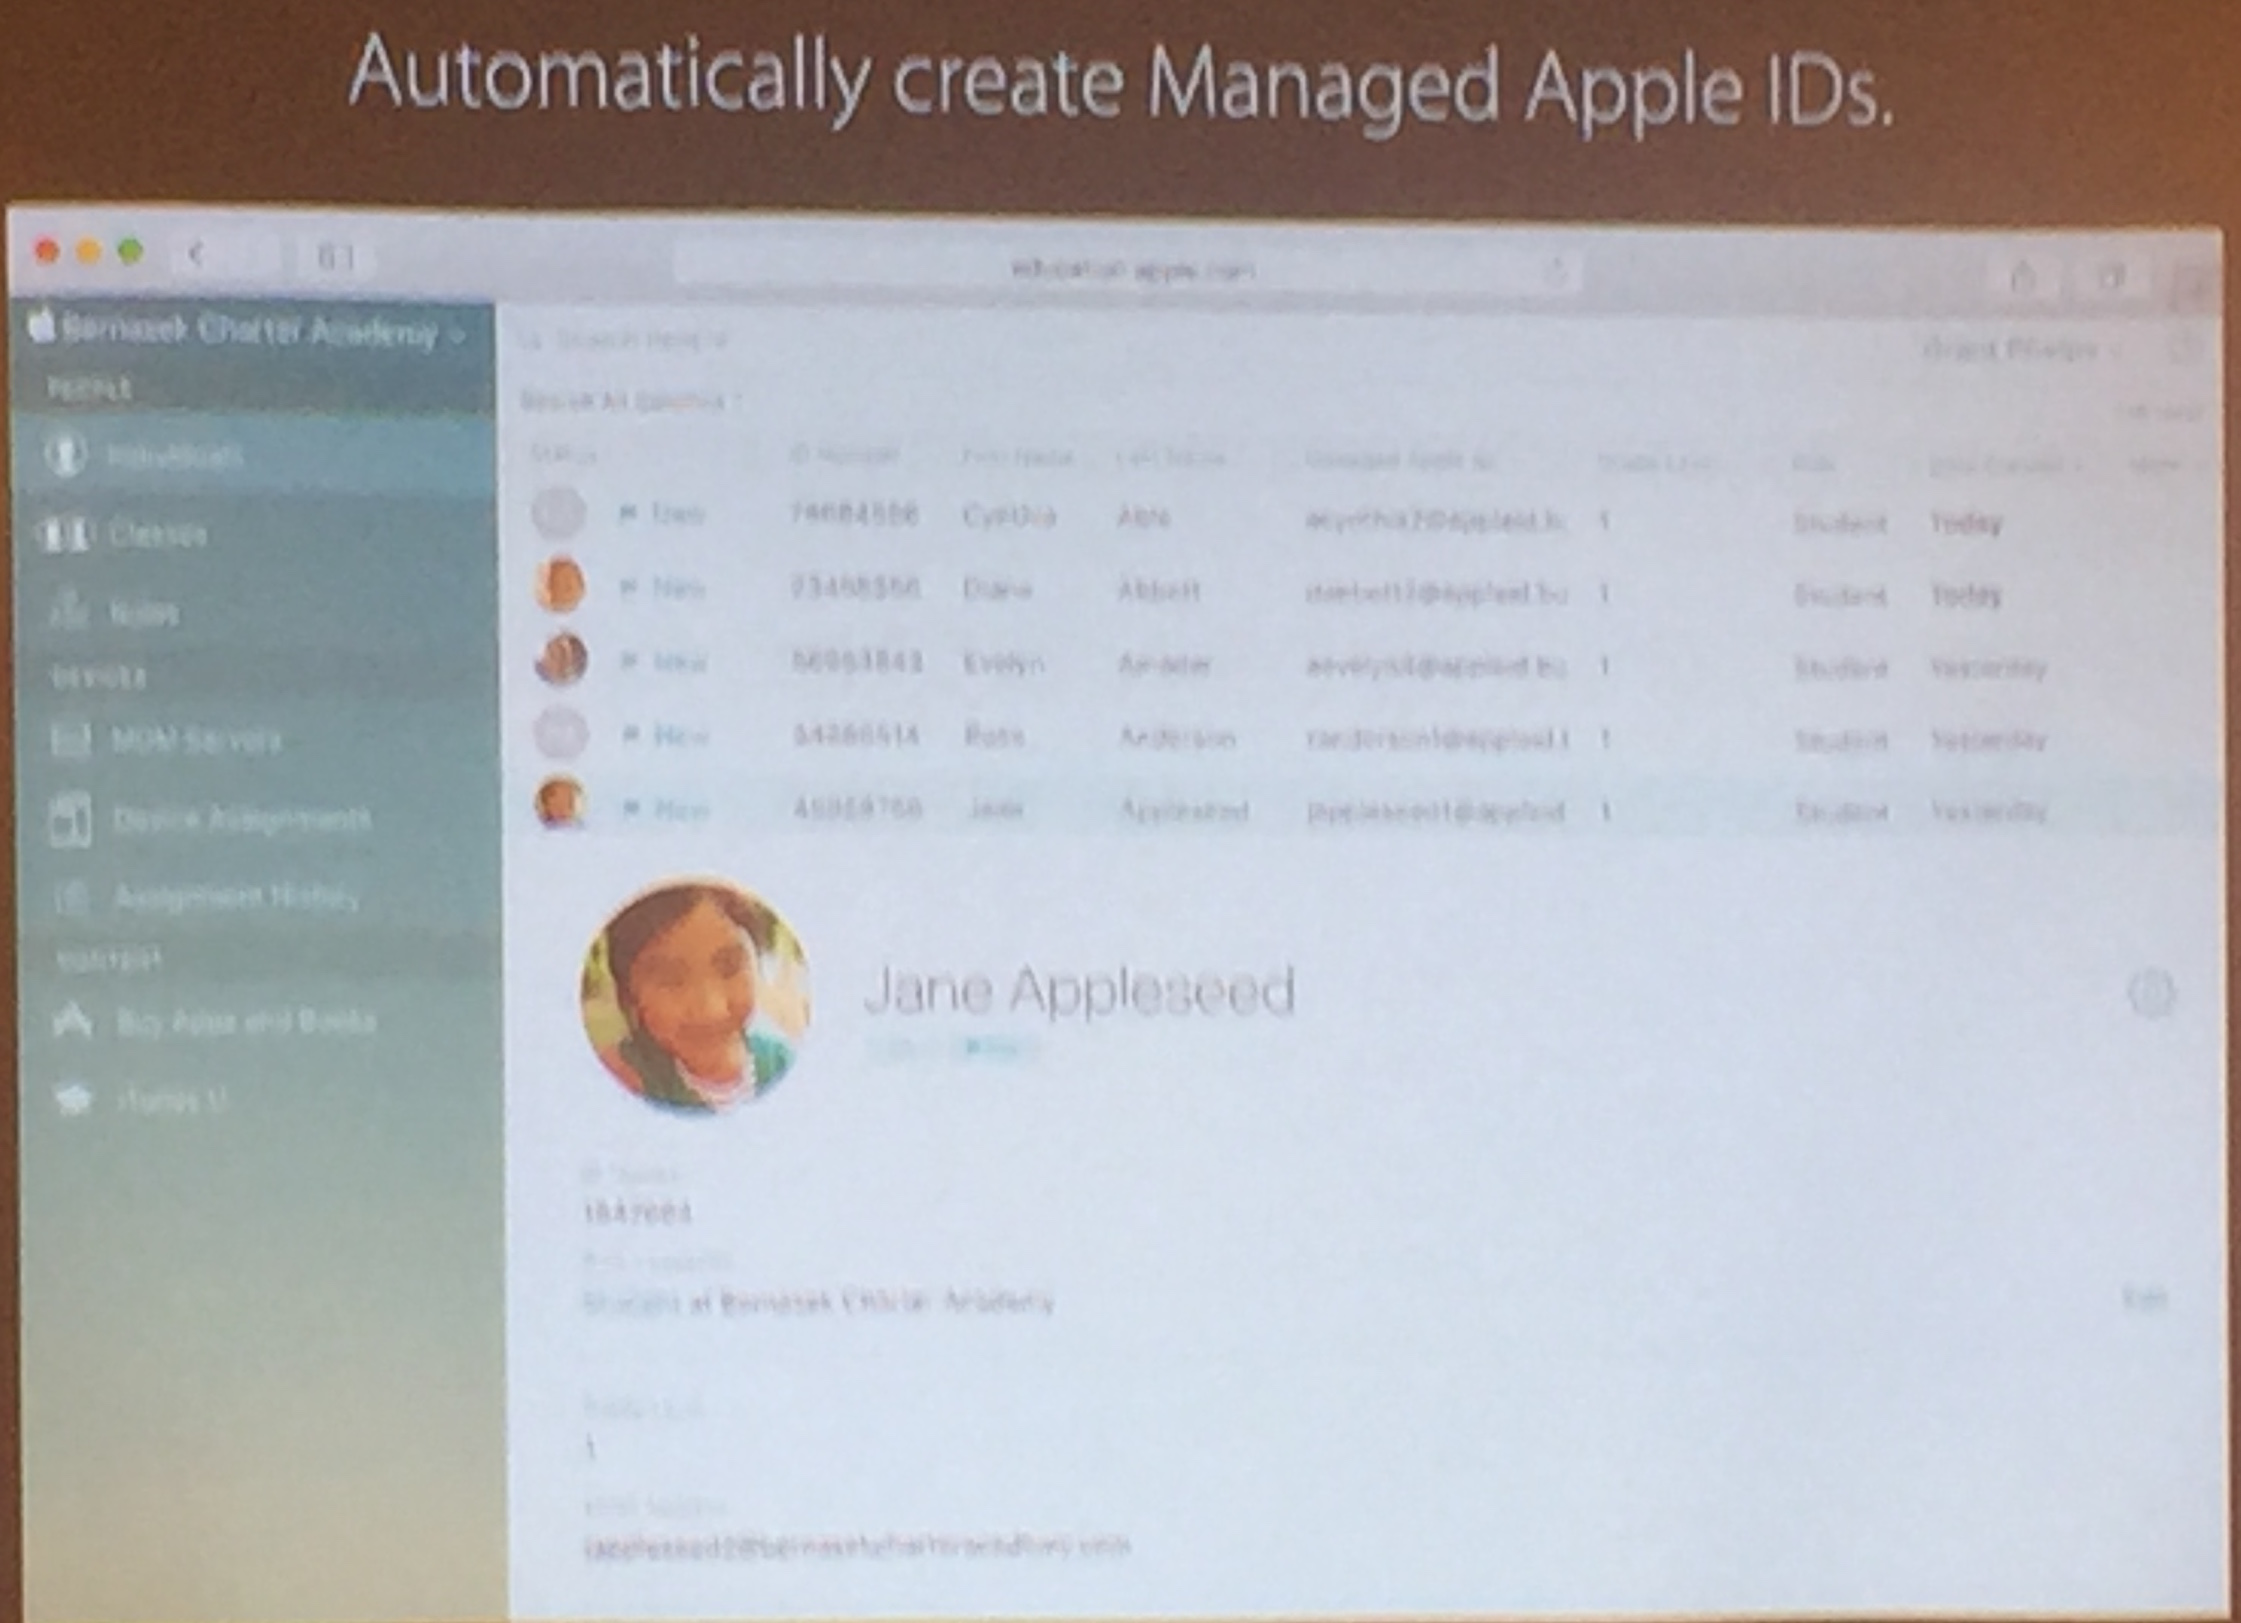The image size is (2241, 1623).
Task: Click Today date in Cynthia's row
Action: pyautogui.click(x=1965, y=523)
